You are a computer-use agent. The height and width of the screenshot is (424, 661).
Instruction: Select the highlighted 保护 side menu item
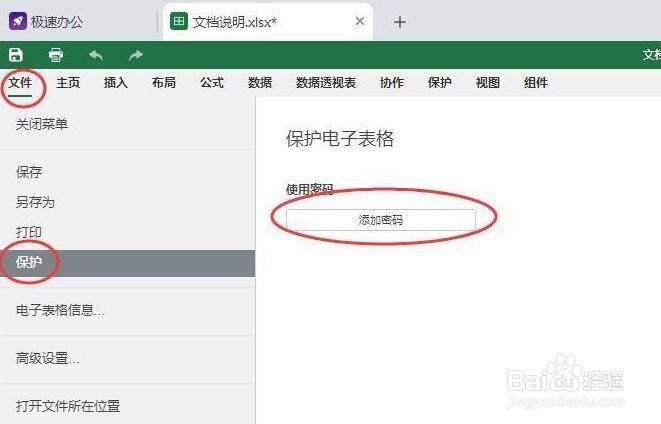pyautogui.click(x=127, y=263)
